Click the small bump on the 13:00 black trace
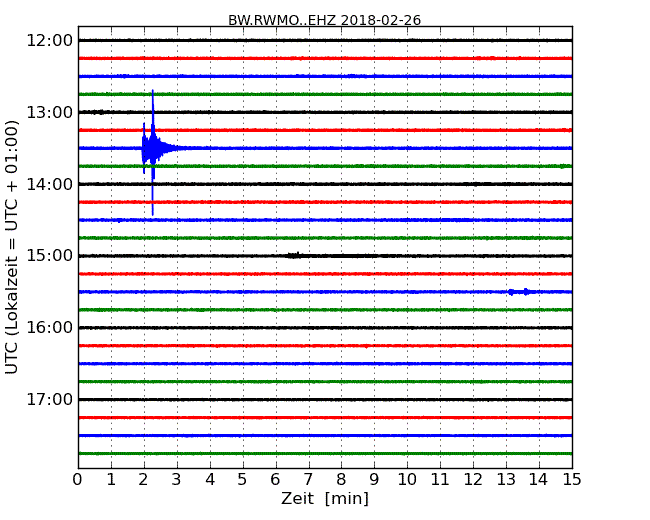 click(99, 112)
